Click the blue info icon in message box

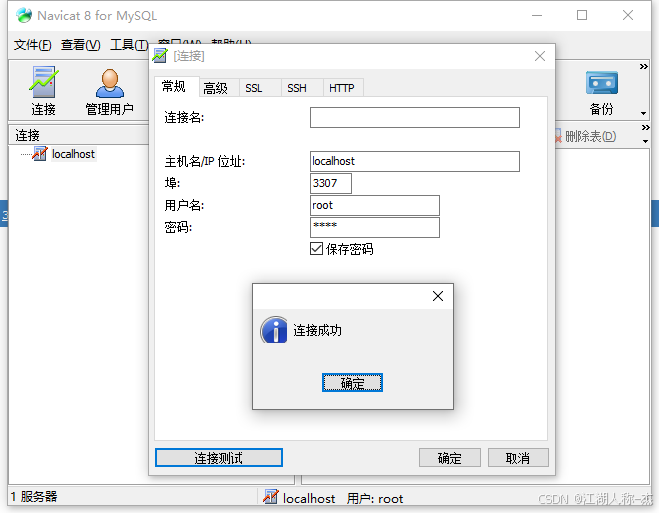click(x=274, y=330)
